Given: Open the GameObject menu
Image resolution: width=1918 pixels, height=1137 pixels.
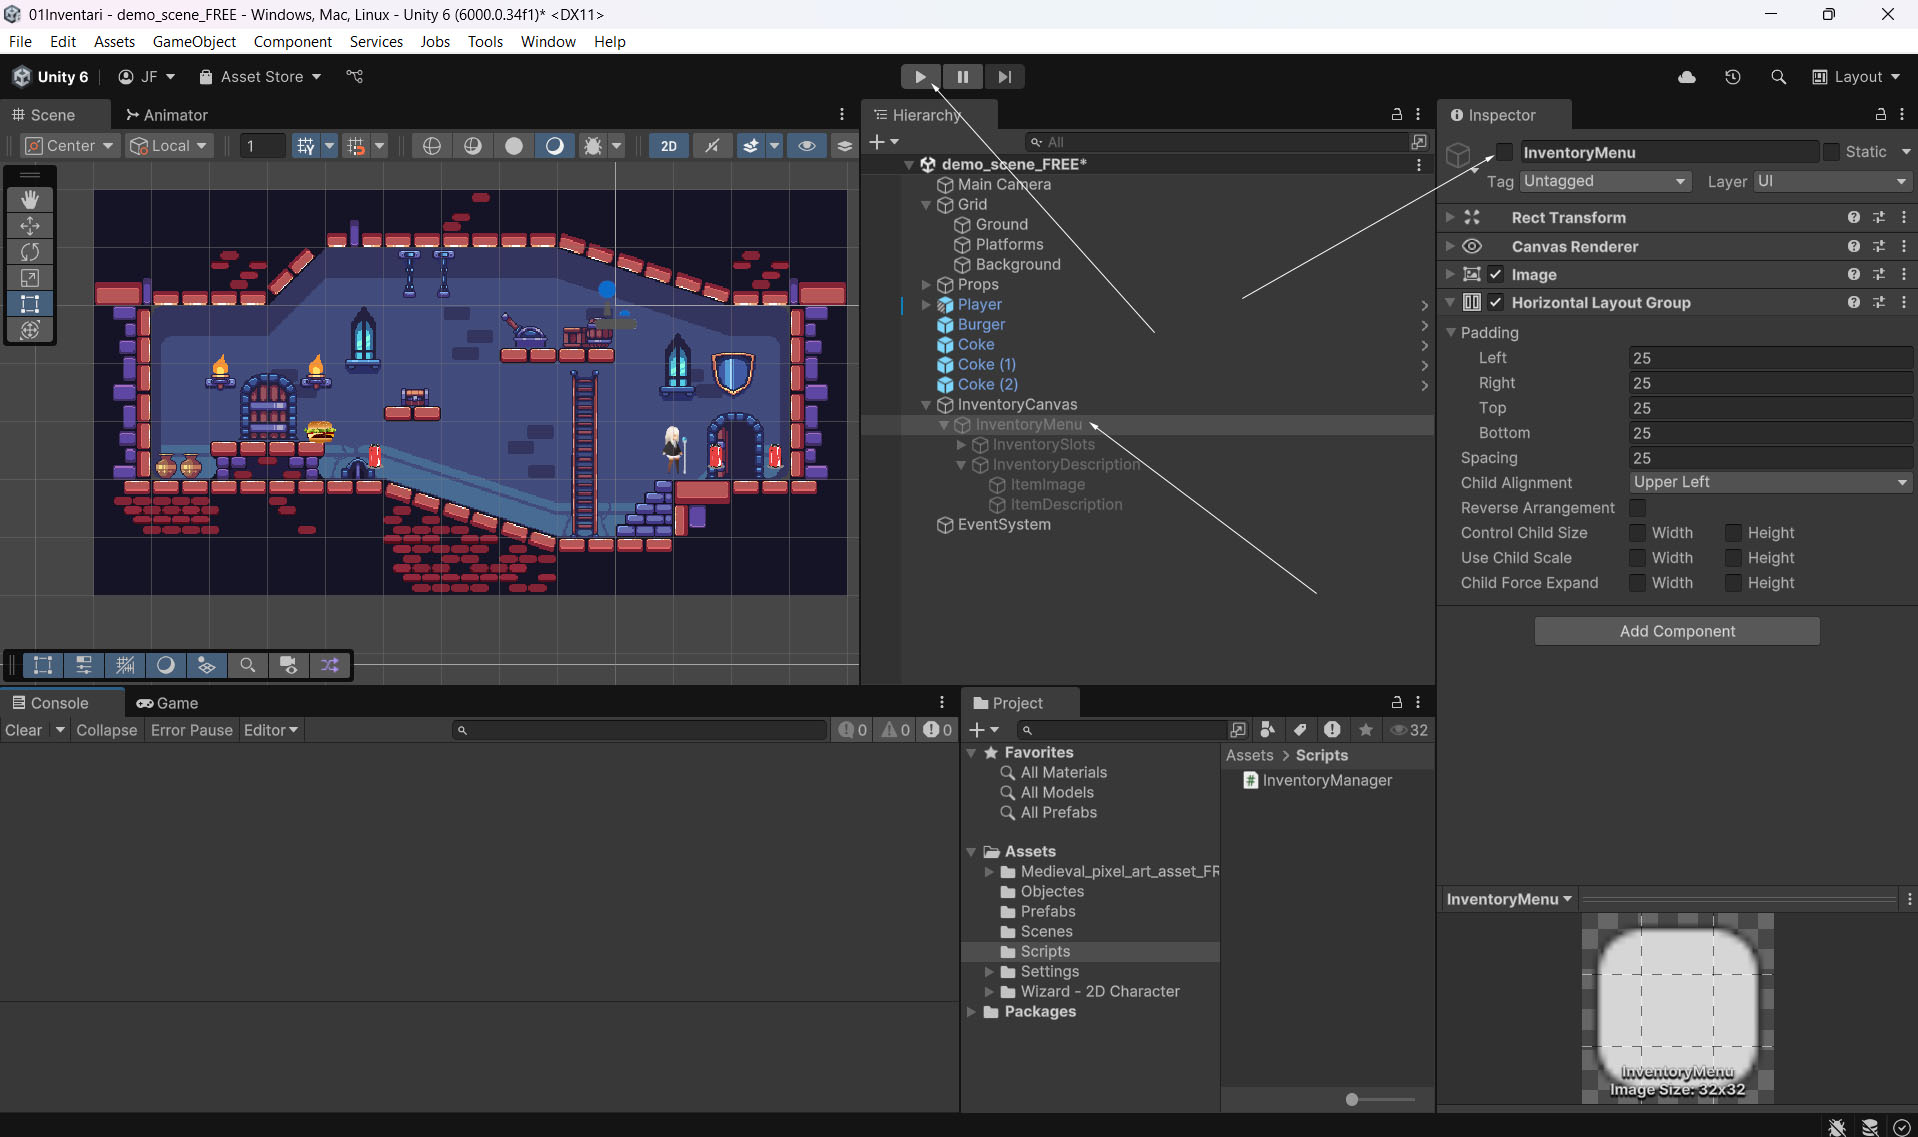Looking at the screenshot, I should (194, 41).
